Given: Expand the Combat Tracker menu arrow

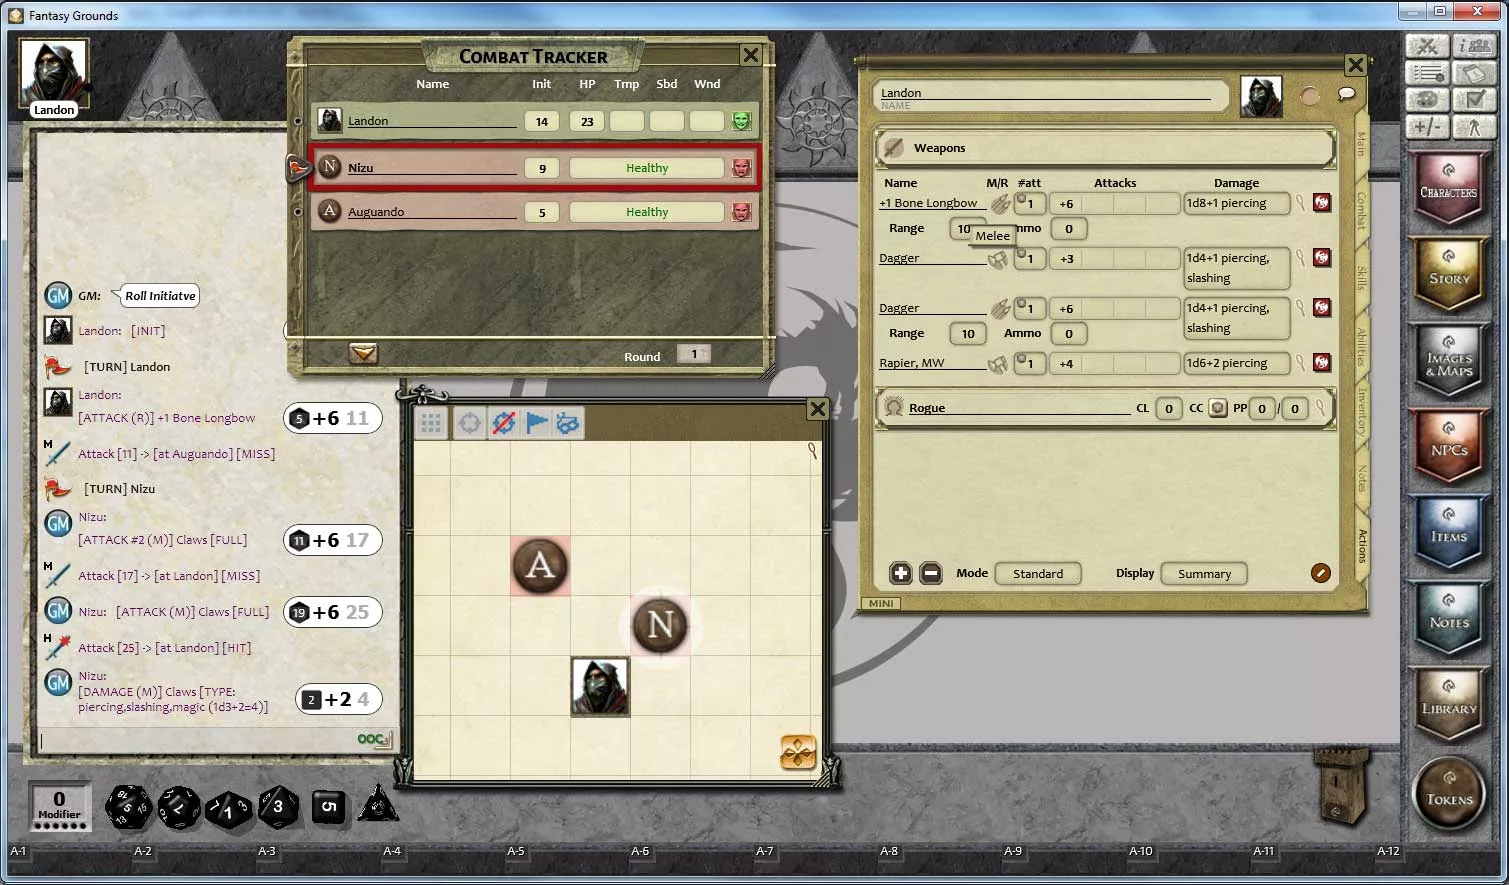Looking at the screenshot, I should 363,353.
